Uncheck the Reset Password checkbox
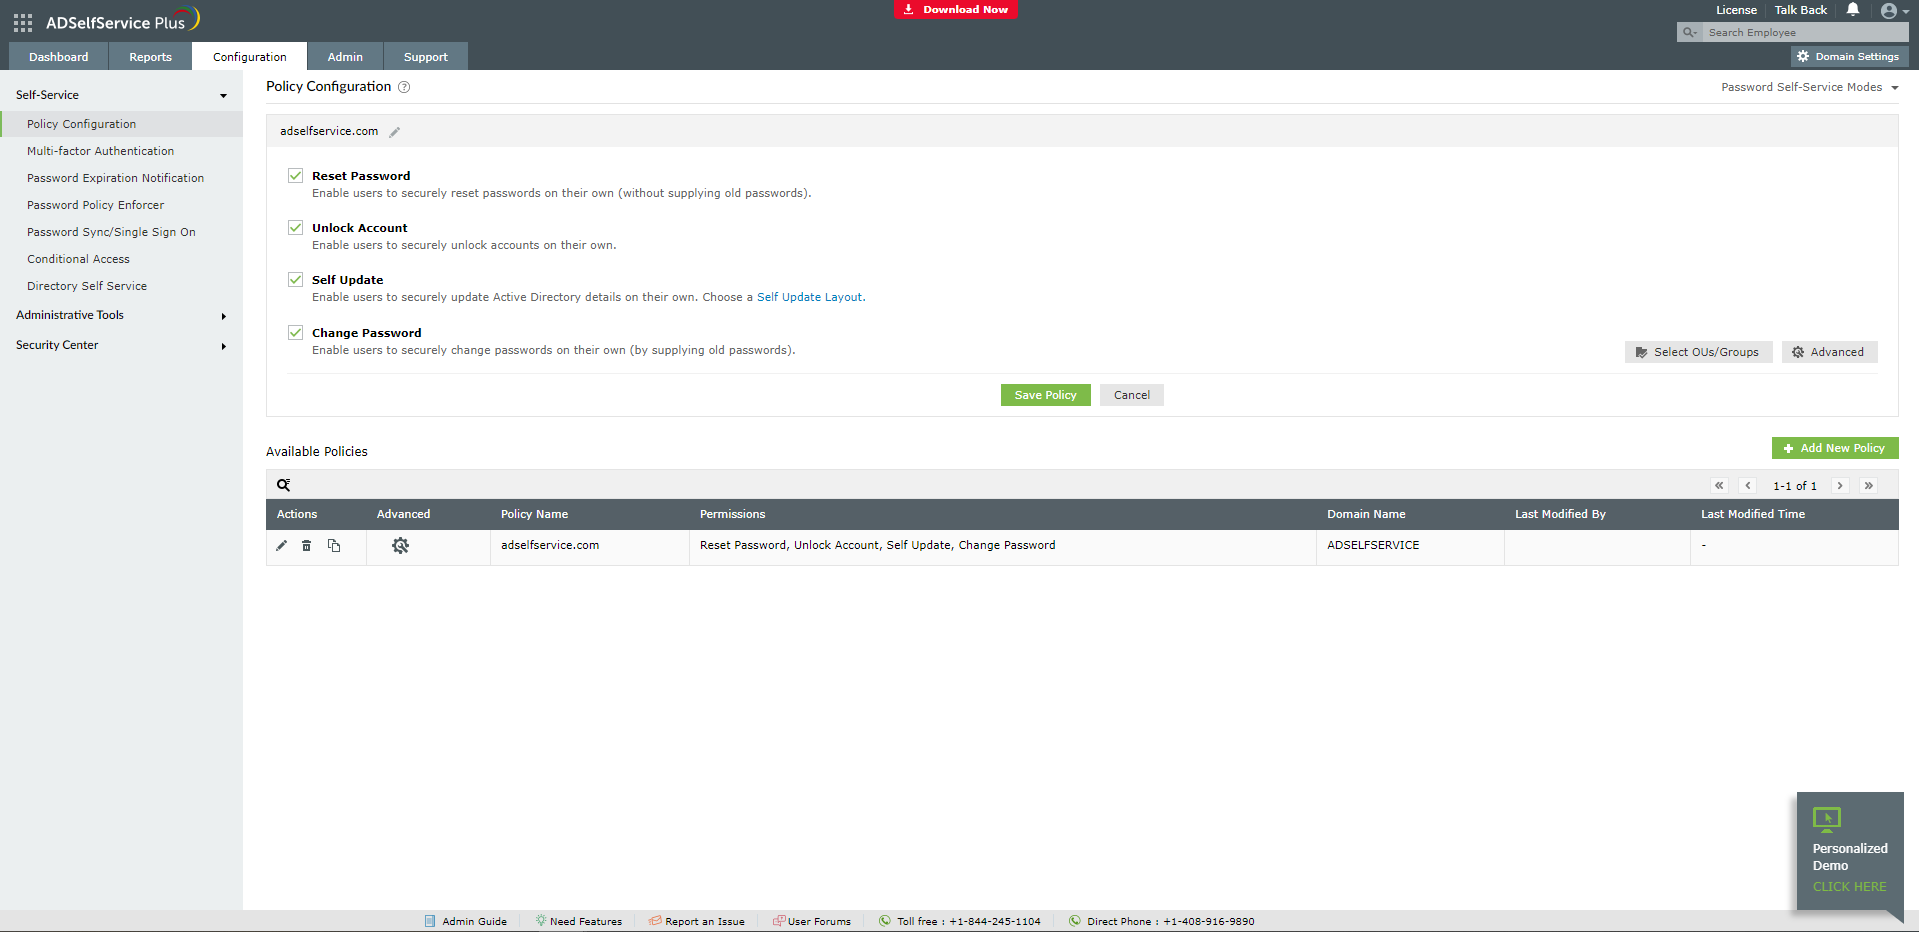Screen dimensions: 1919x932 pyautogui.click(x=296, y=176)
